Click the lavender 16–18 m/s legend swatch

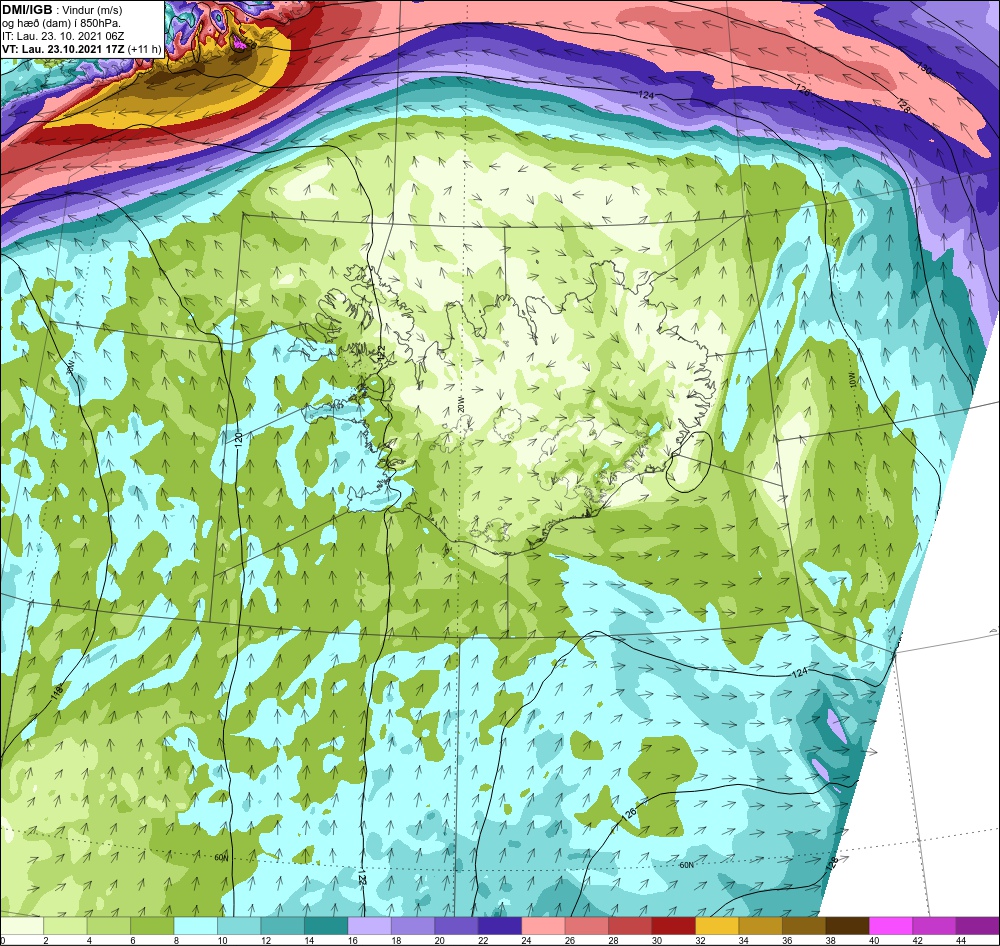pos(369,926)
